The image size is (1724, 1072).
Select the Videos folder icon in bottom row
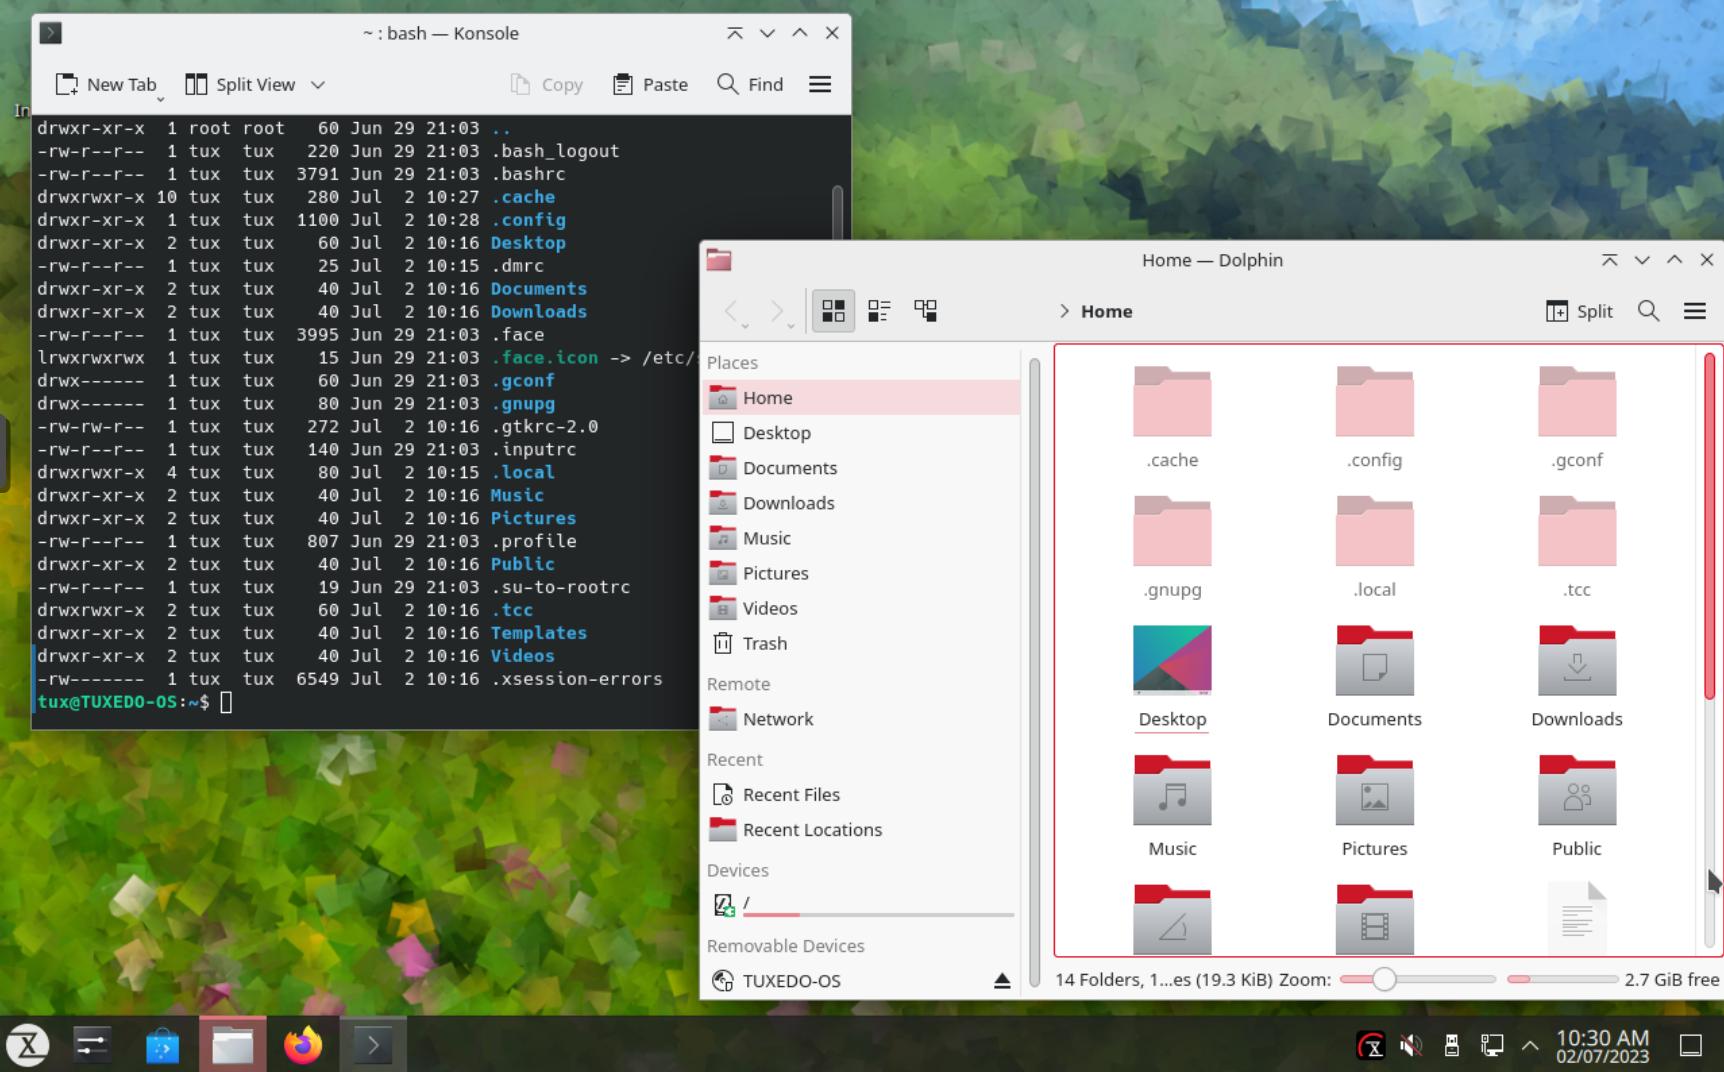click(1374, 919)
